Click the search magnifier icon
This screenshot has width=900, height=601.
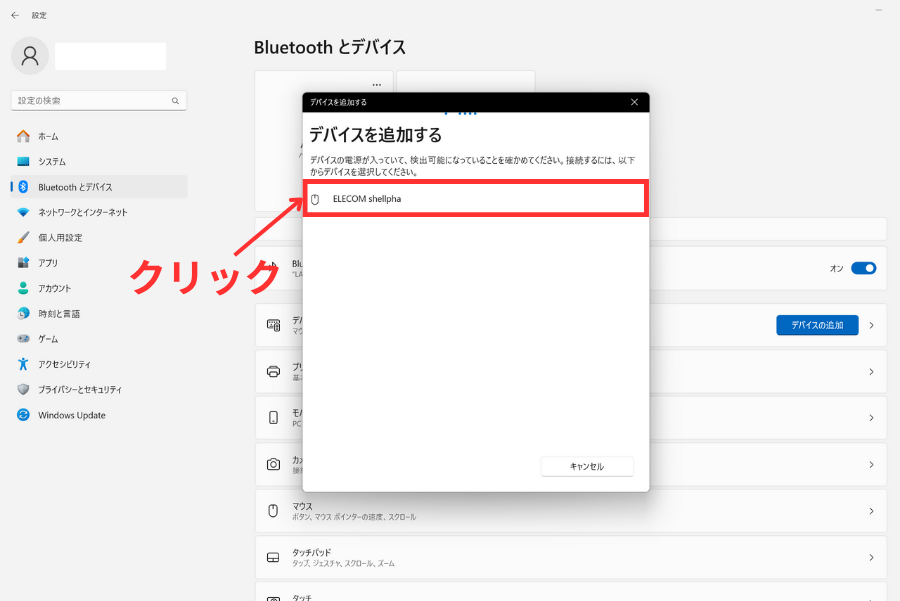tap(175, 100)
